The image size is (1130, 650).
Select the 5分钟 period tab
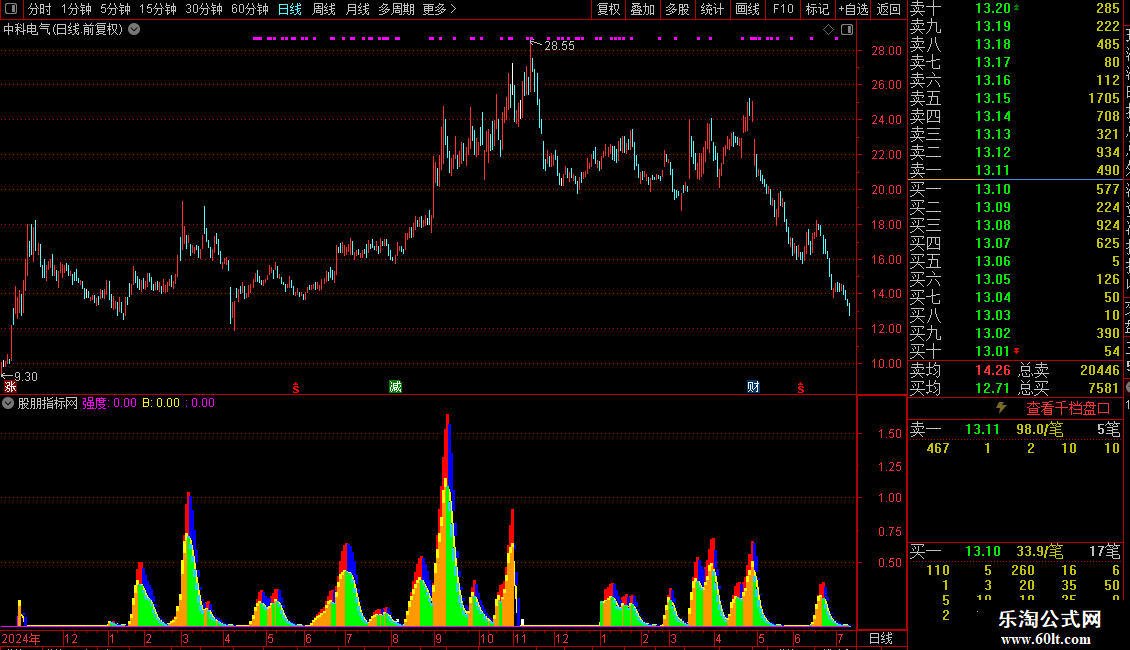click(115, 9)
